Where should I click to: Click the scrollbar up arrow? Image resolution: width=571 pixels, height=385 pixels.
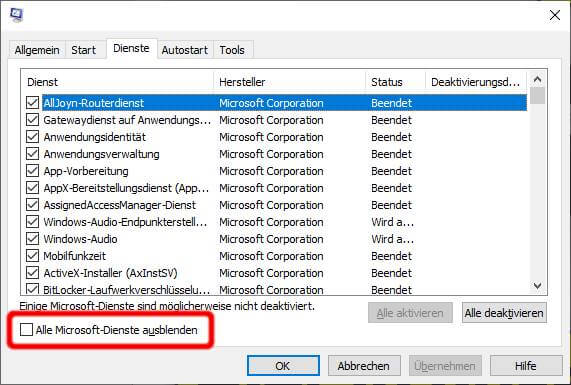coord(537,79)
